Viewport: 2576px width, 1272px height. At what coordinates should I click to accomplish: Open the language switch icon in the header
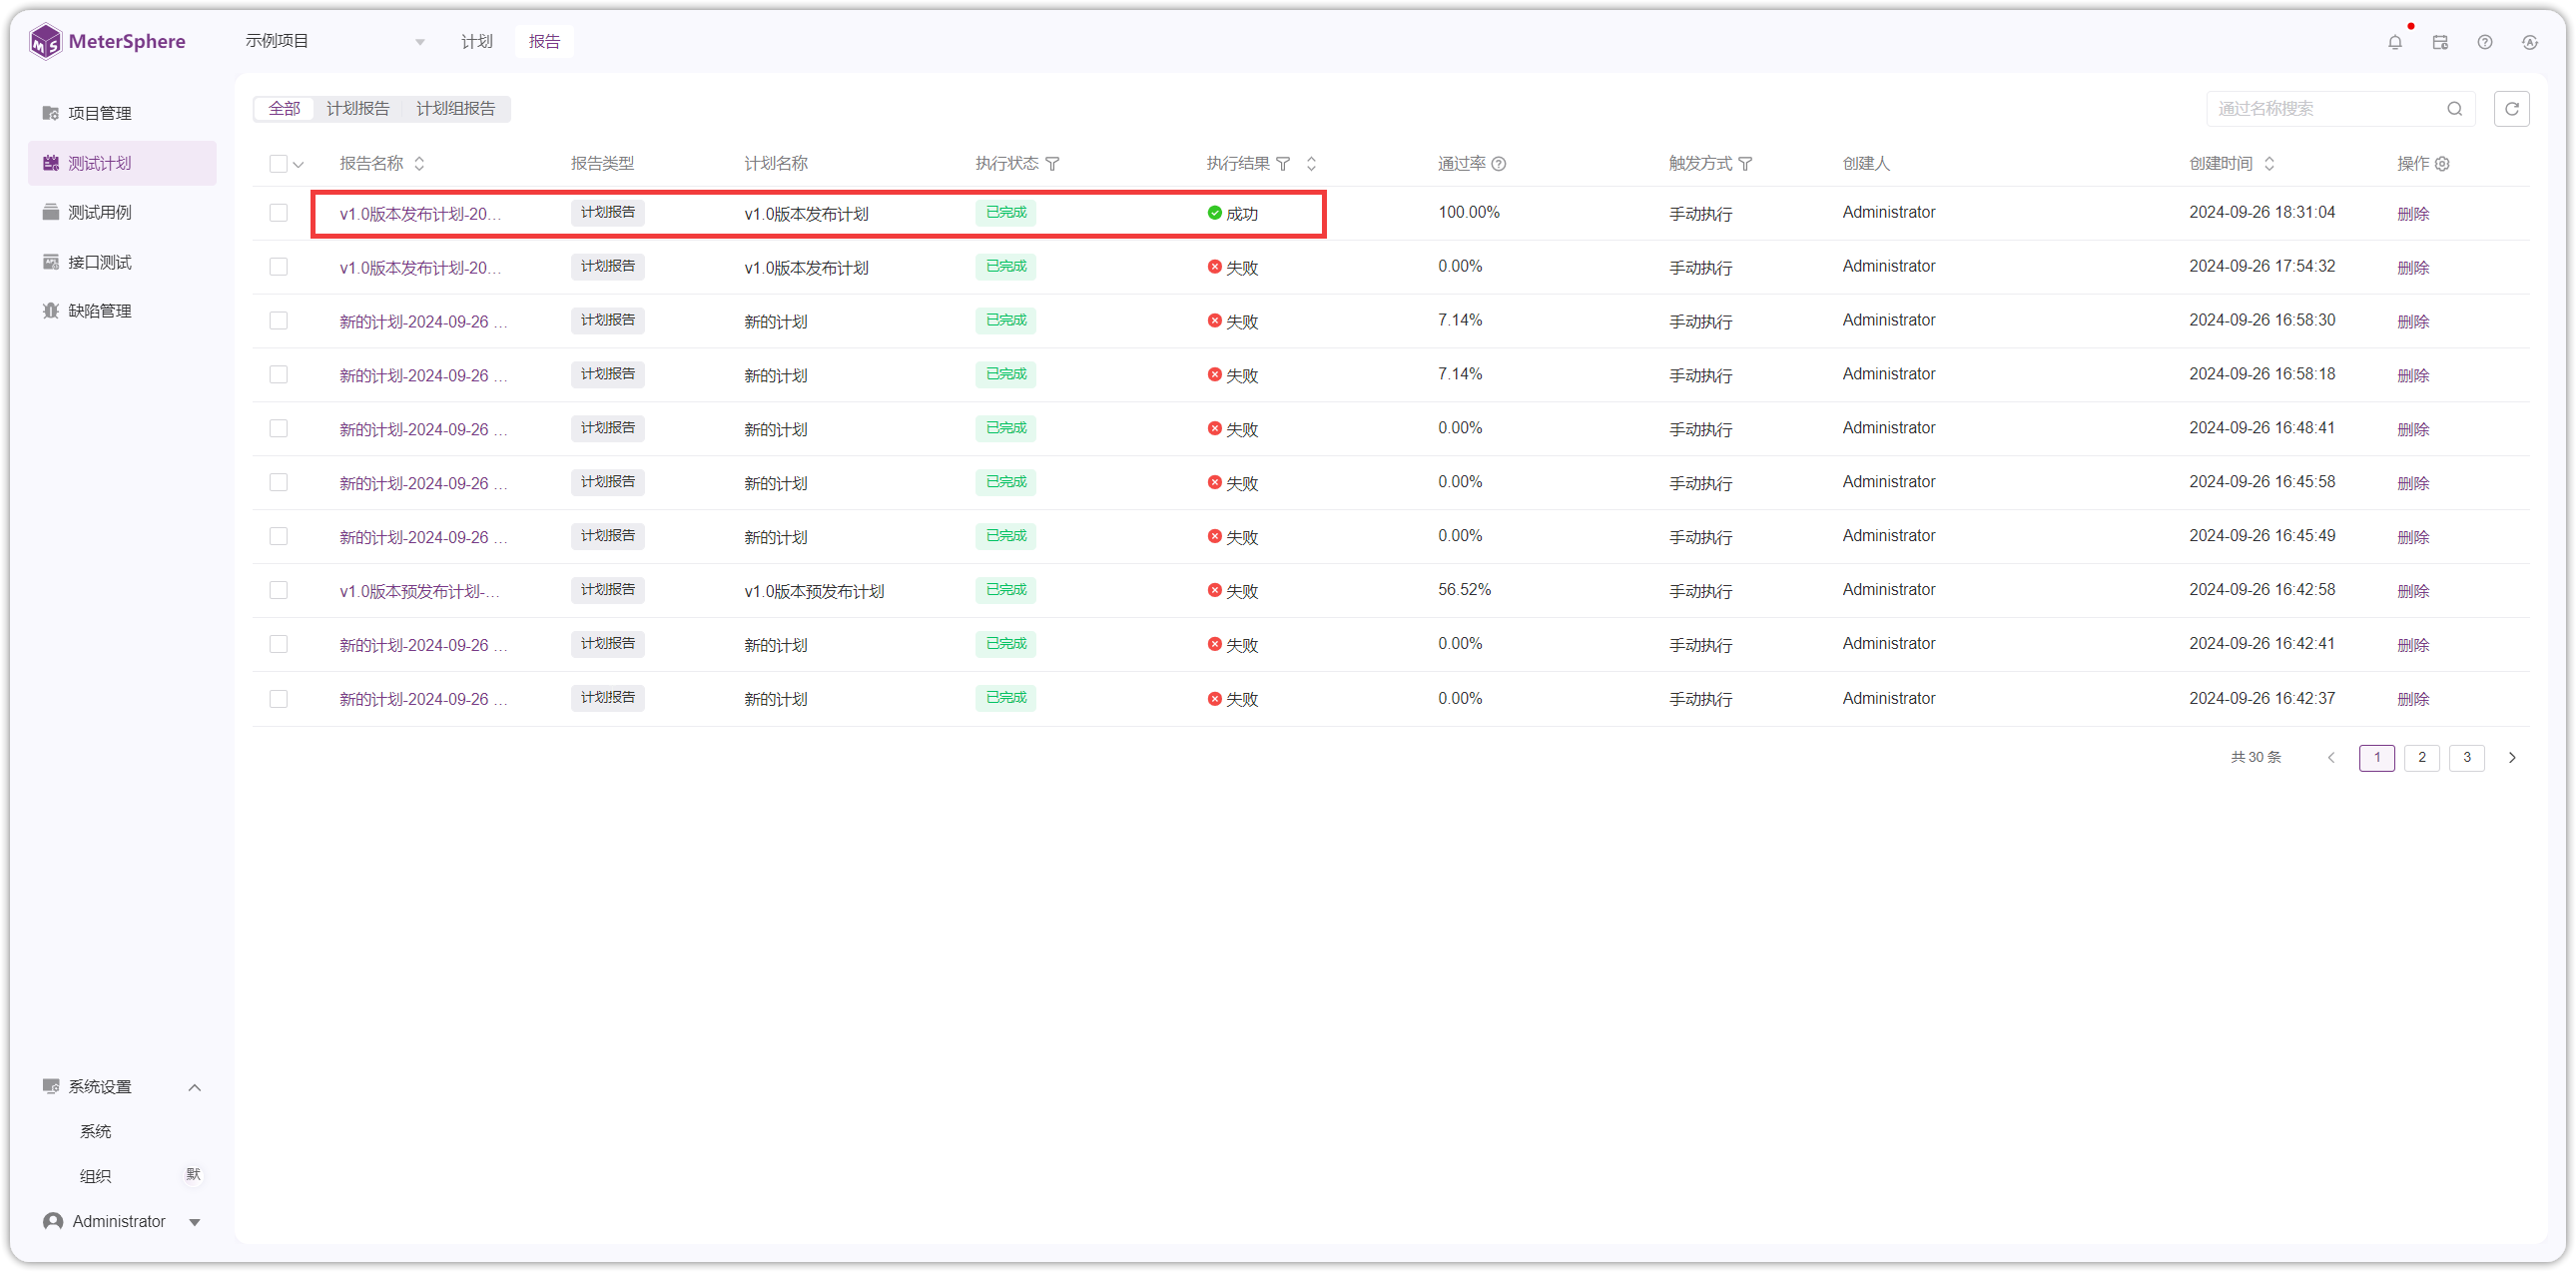point(2530,42)
